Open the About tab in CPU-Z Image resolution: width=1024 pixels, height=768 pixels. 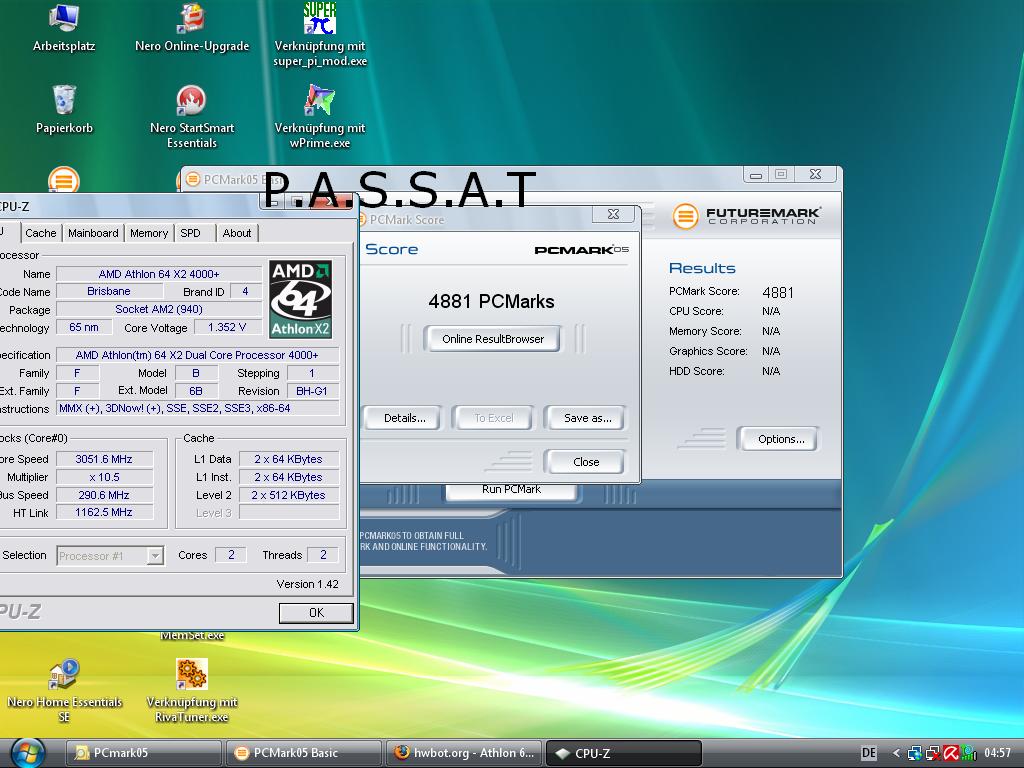click(236, 233)
